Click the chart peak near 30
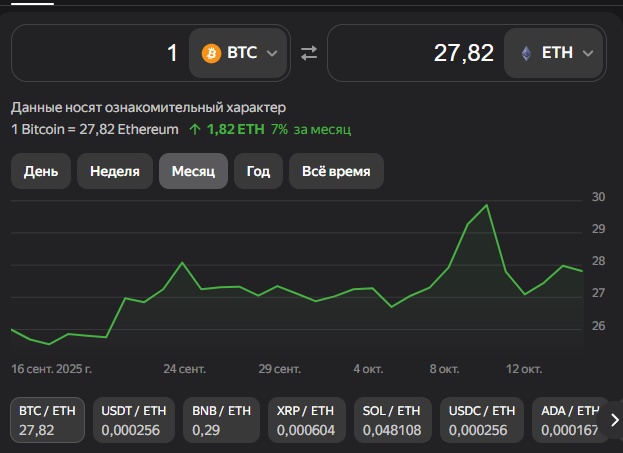This screenshot has width=623, height=453. coord(487,205)
